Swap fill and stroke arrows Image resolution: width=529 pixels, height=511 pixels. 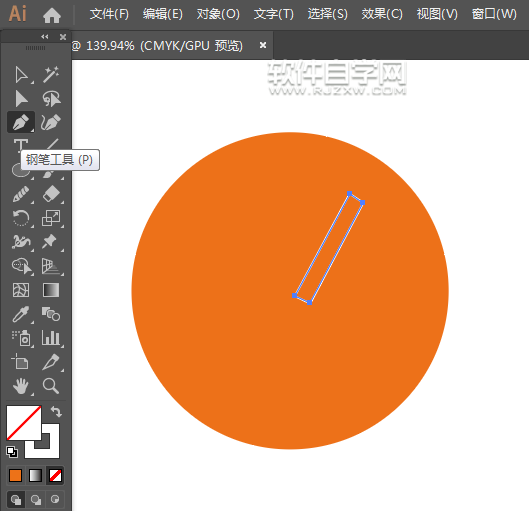tap(56, 411)
